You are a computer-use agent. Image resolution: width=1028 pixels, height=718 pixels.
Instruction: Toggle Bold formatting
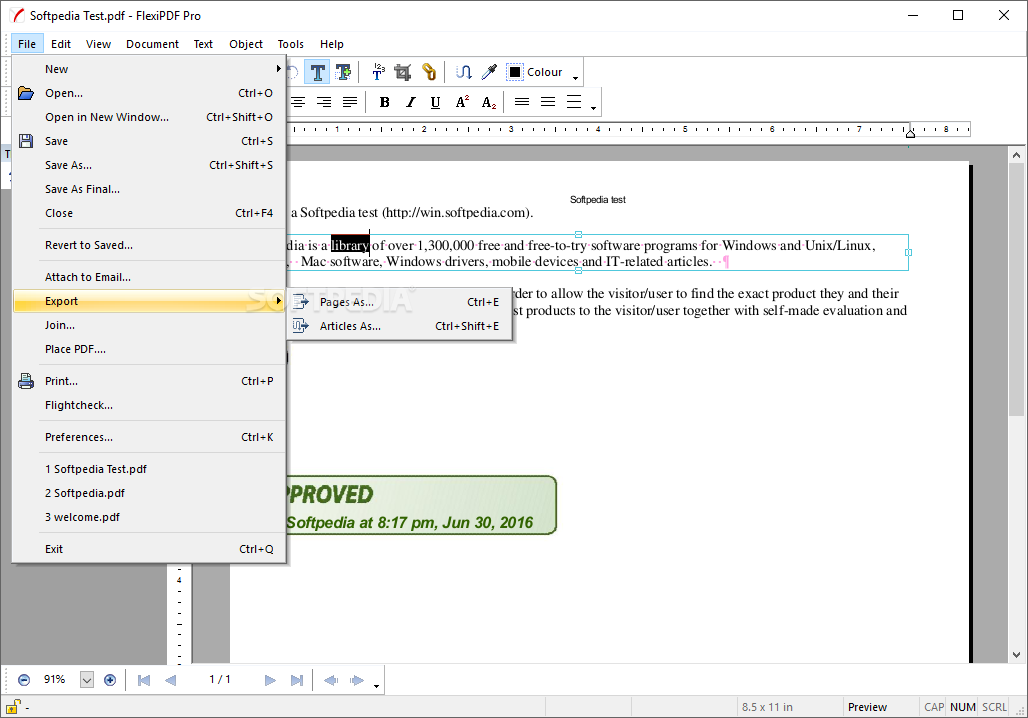tap(385, 102)
